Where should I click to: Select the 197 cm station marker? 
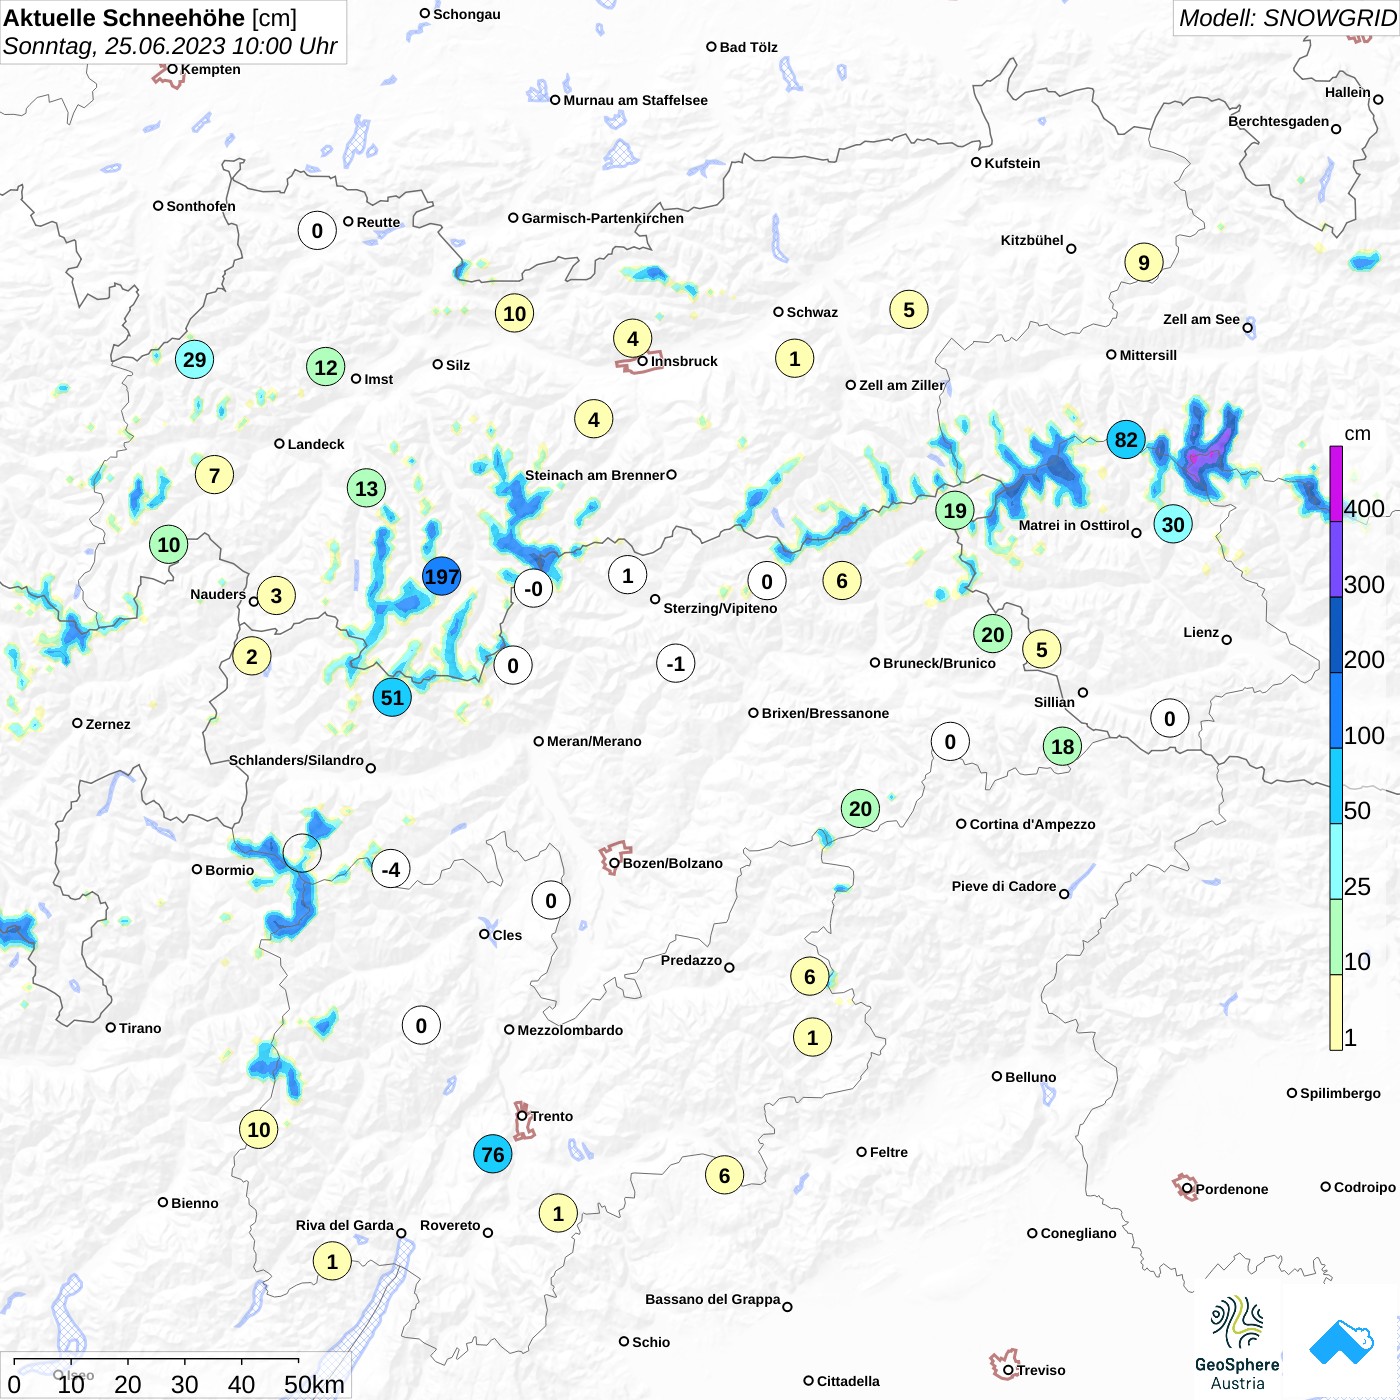pos(441,577)
